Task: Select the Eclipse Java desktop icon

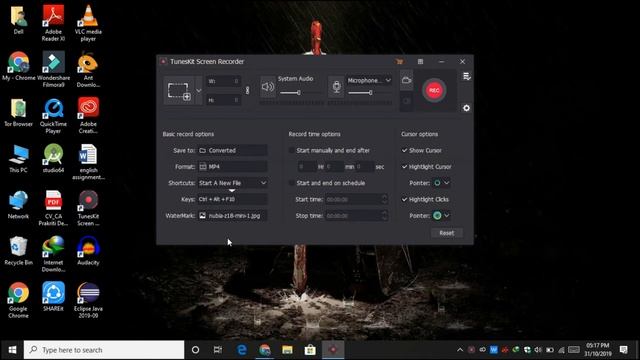Action: (x=88, y=300)
